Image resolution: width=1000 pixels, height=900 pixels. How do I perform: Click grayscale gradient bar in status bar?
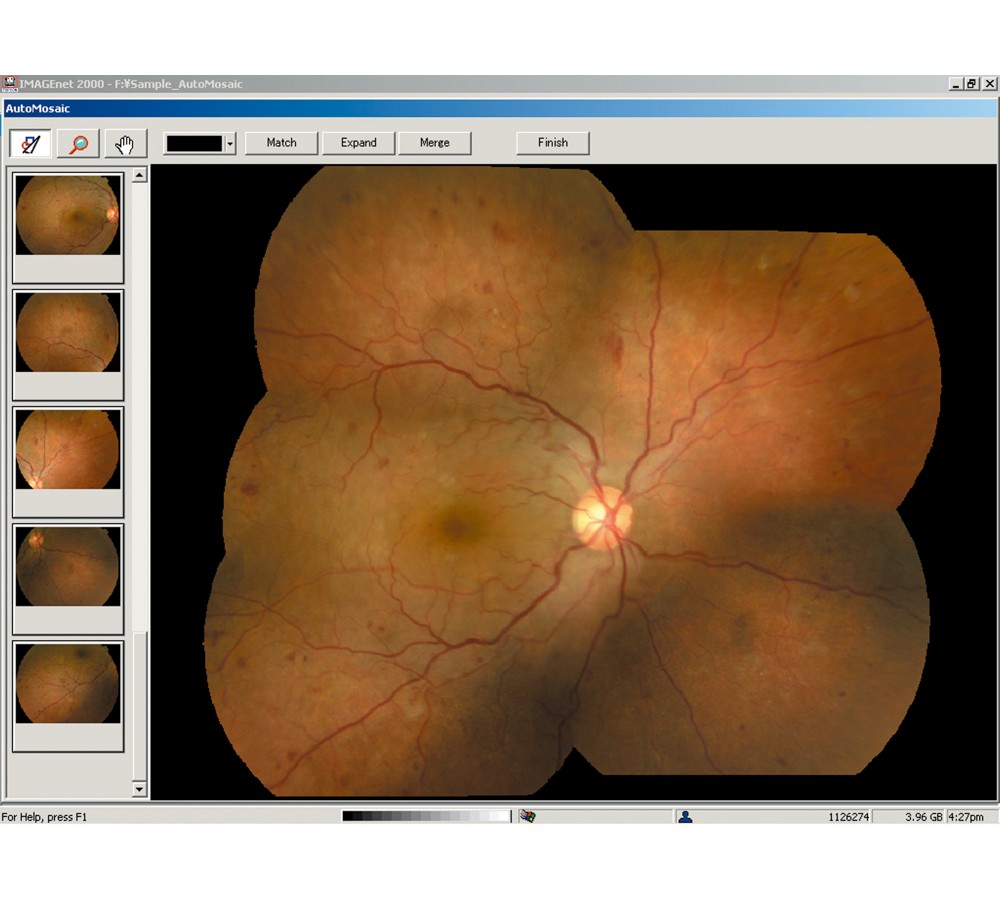coord(426,816)
